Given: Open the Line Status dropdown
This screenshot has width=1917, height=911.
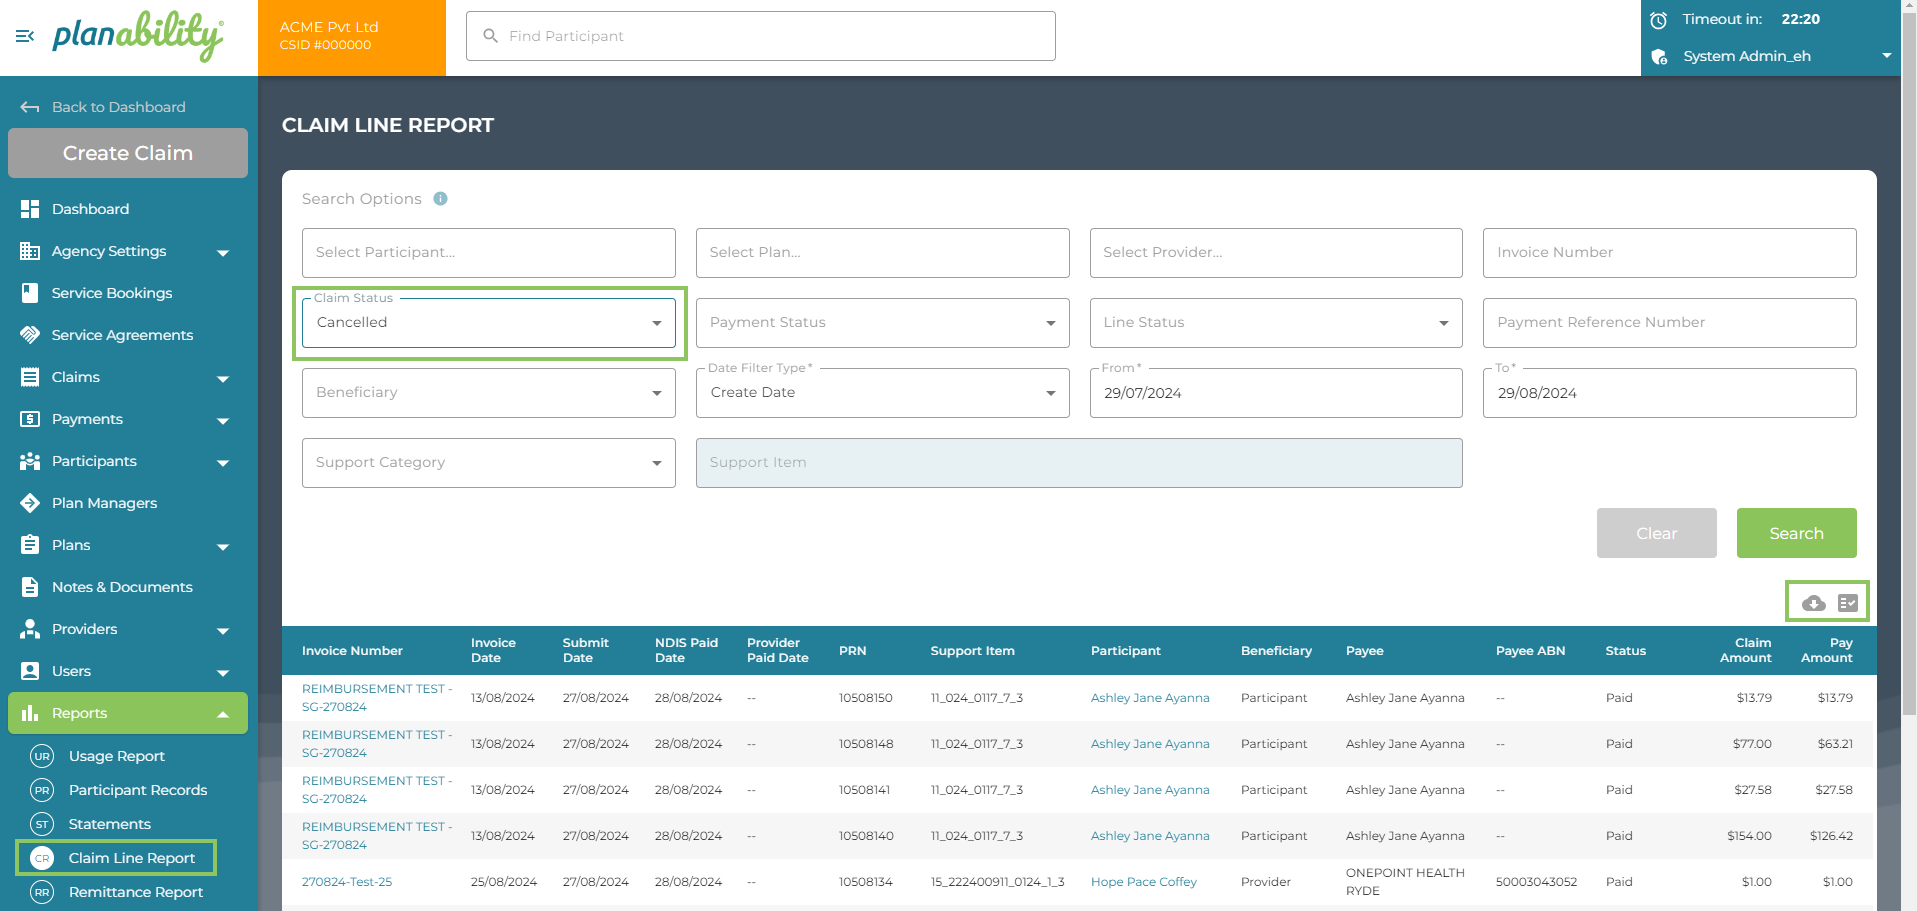Looking at the screenshot, I should coord(1276,323).
